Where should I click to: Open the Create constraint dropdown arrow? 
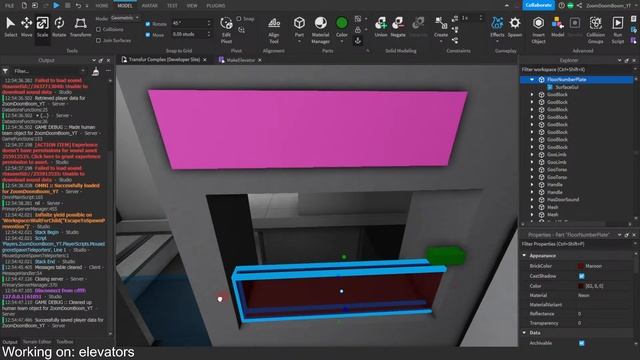[441, 42]
